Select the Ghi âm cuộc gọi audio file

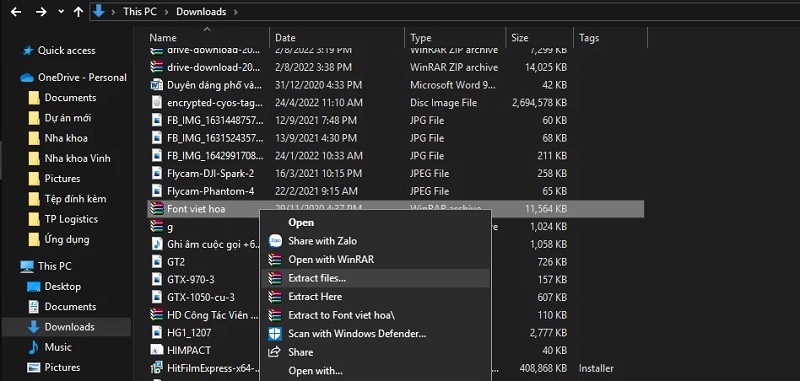[x=214, y=244]
